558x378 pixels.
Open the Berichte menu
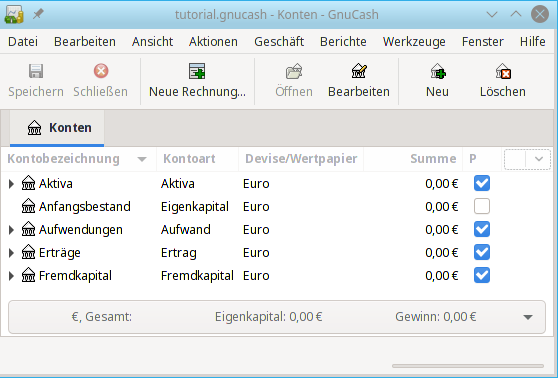[343, 42]
